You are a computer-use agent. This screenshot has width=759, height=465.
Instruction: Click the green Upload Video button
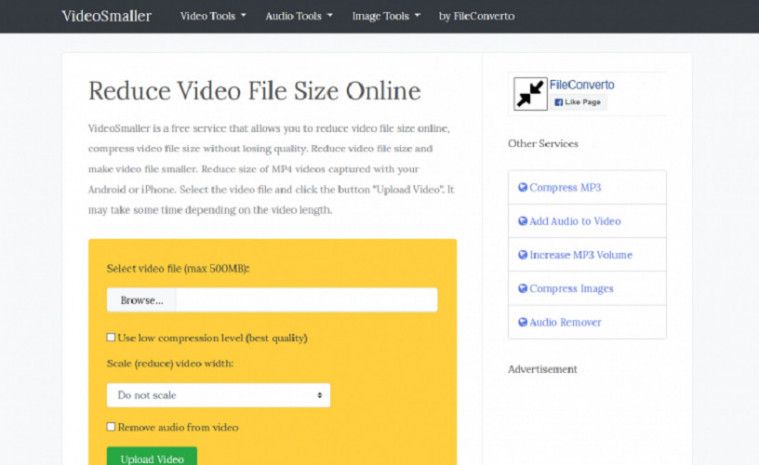point(152,457)
